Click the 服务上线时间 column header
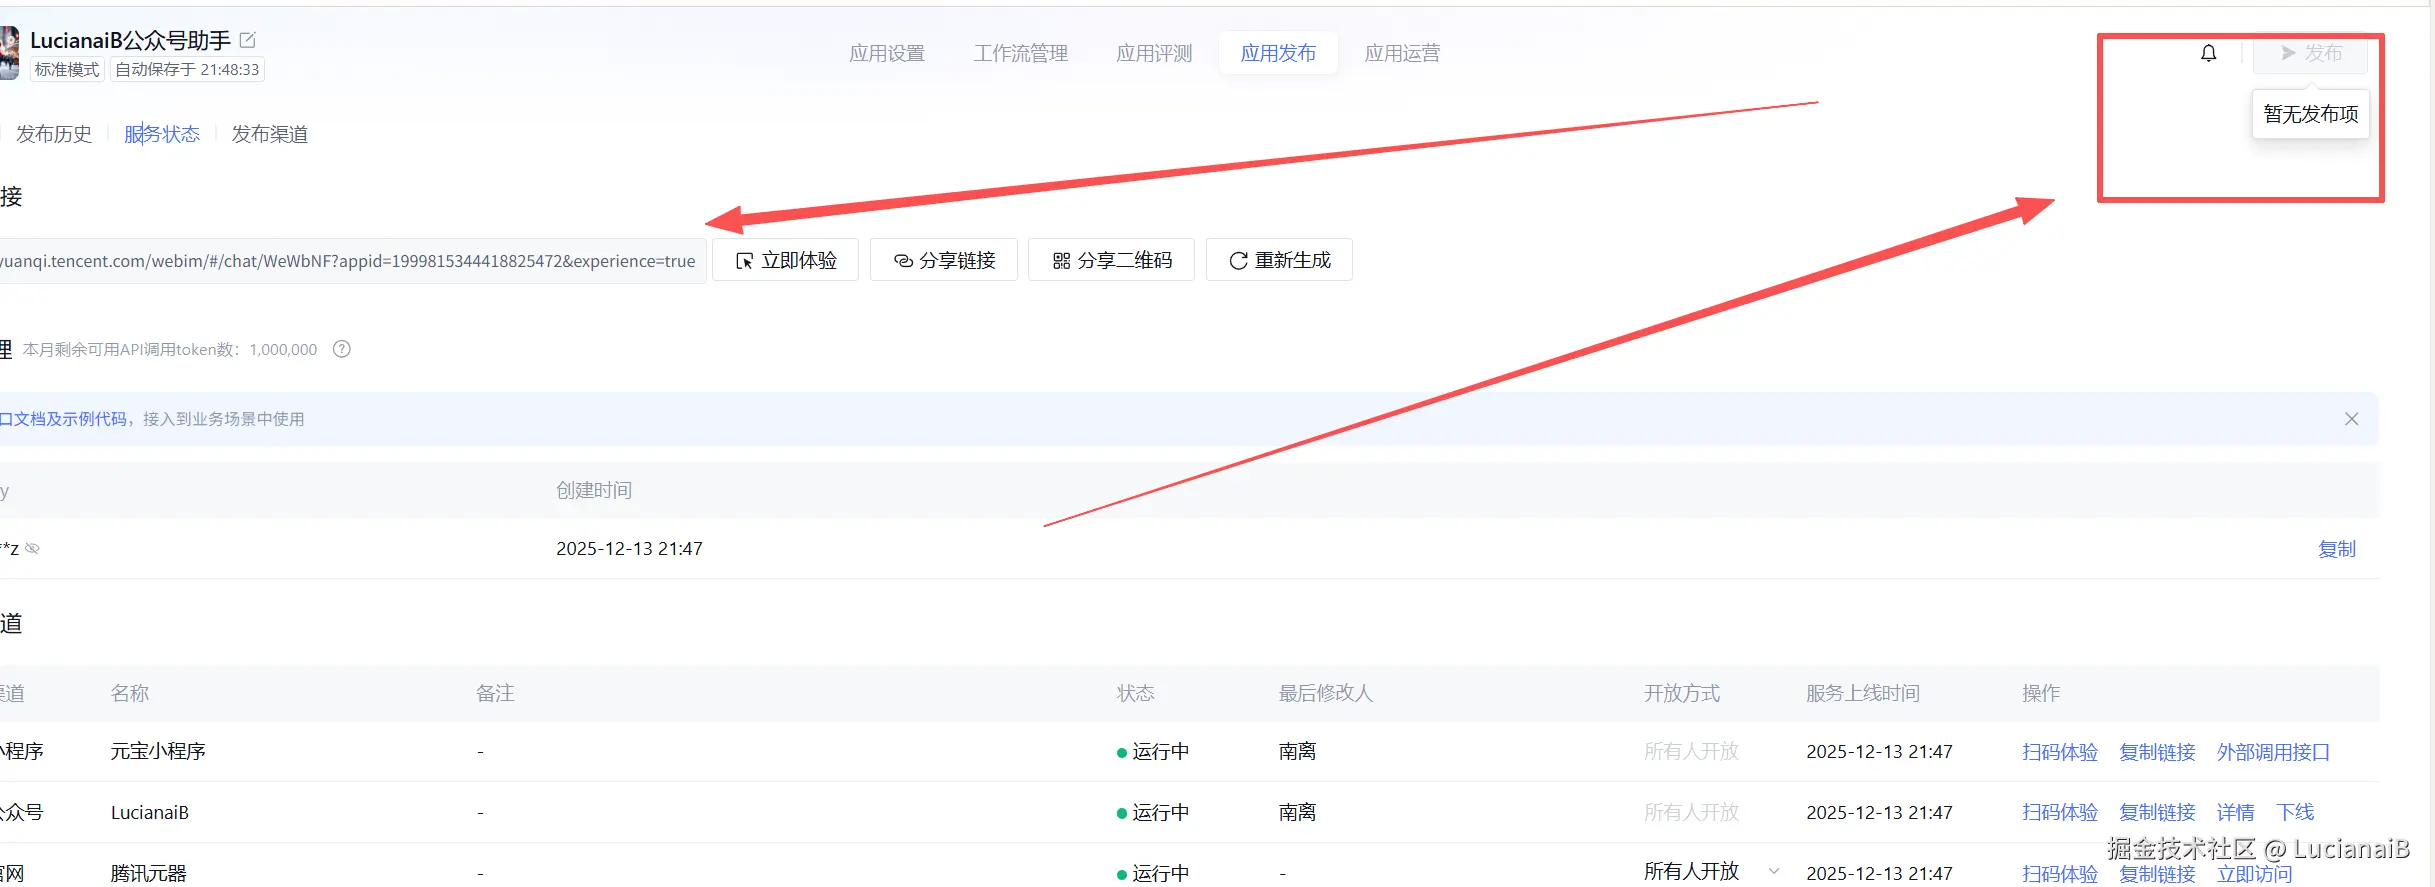 [x=1863, y=693]
